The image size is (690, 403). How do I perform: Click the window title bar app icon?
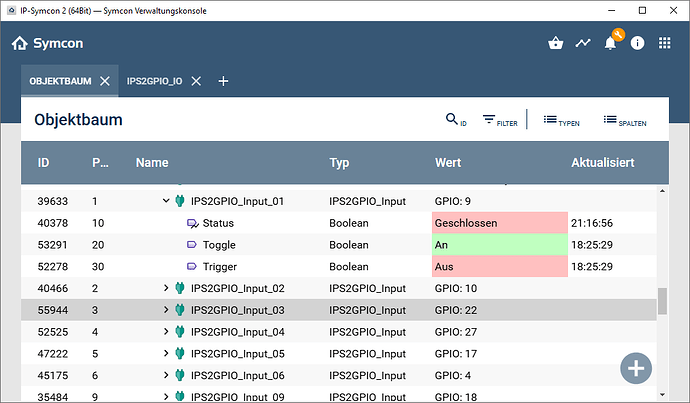coord(11,11)
